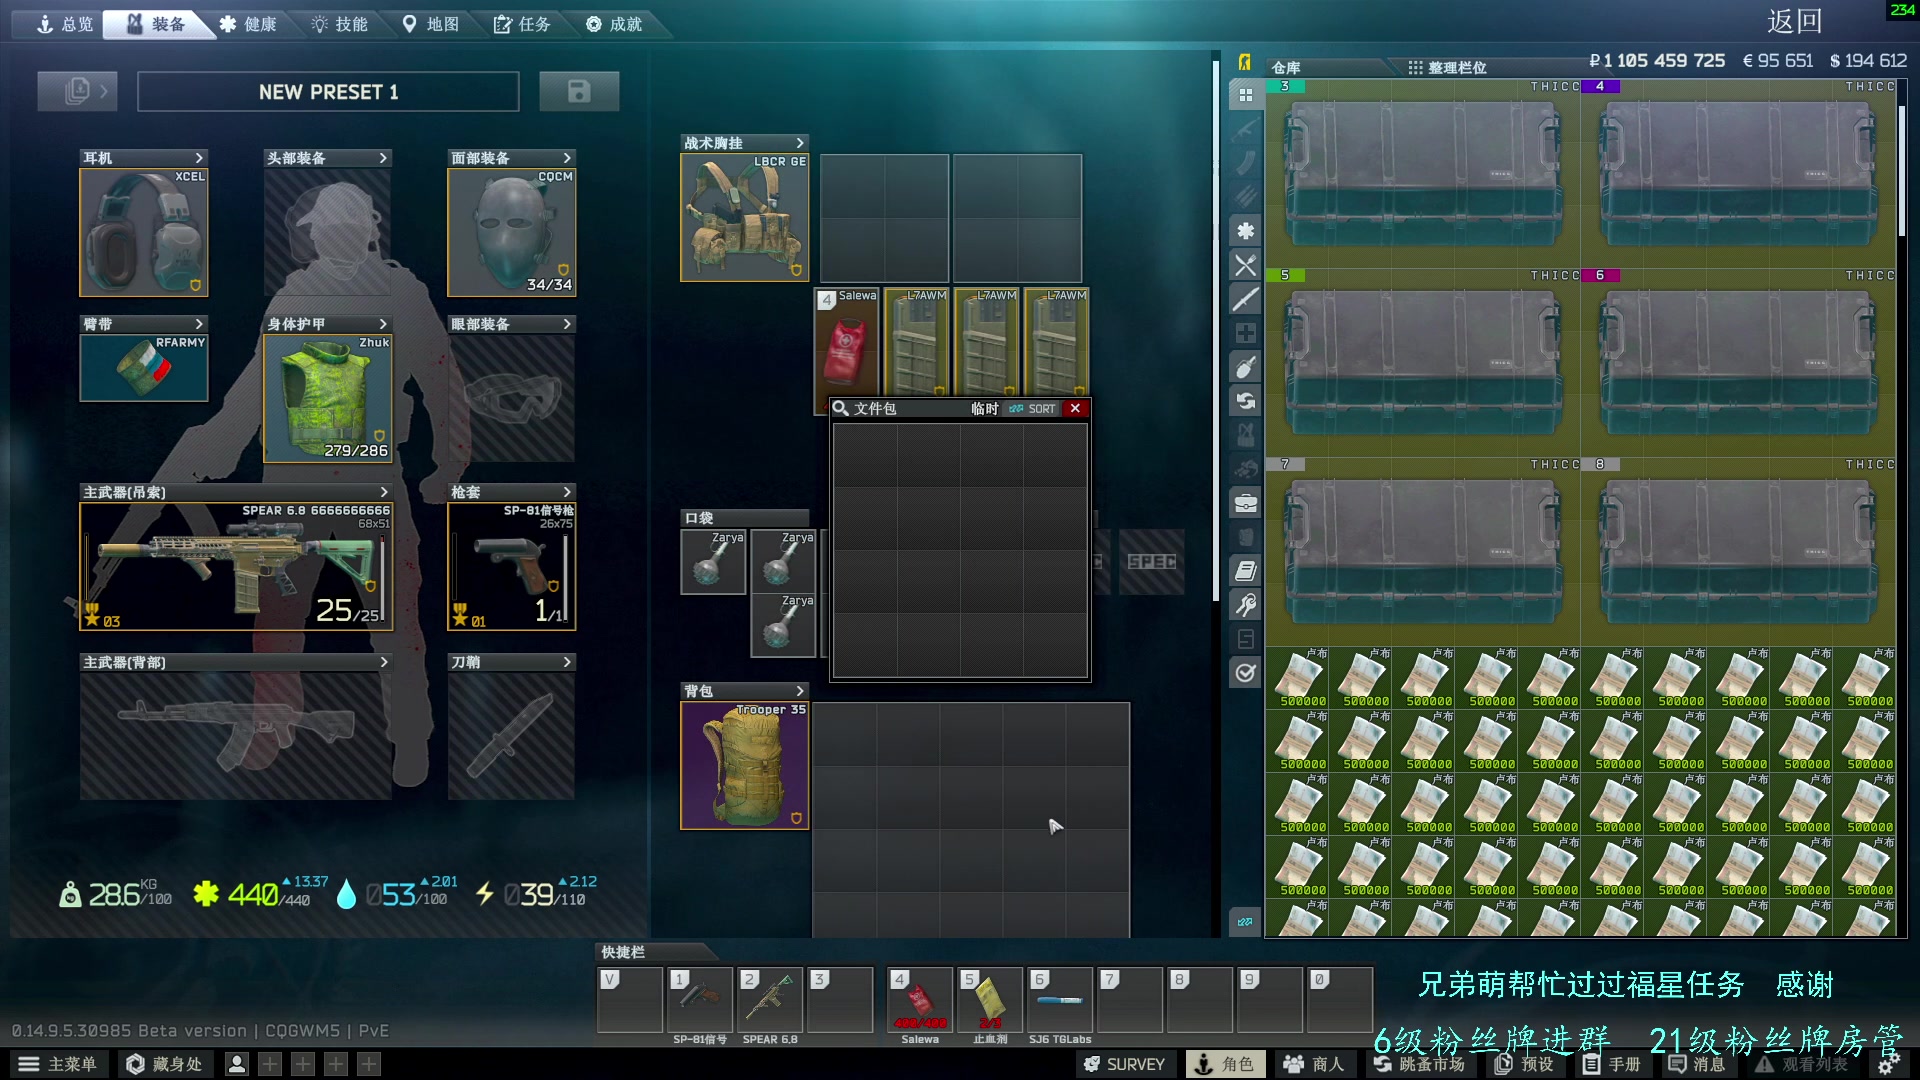Switch to the 任务 tasks tab
The image size is (1920, 1080).
coord(522,24)
